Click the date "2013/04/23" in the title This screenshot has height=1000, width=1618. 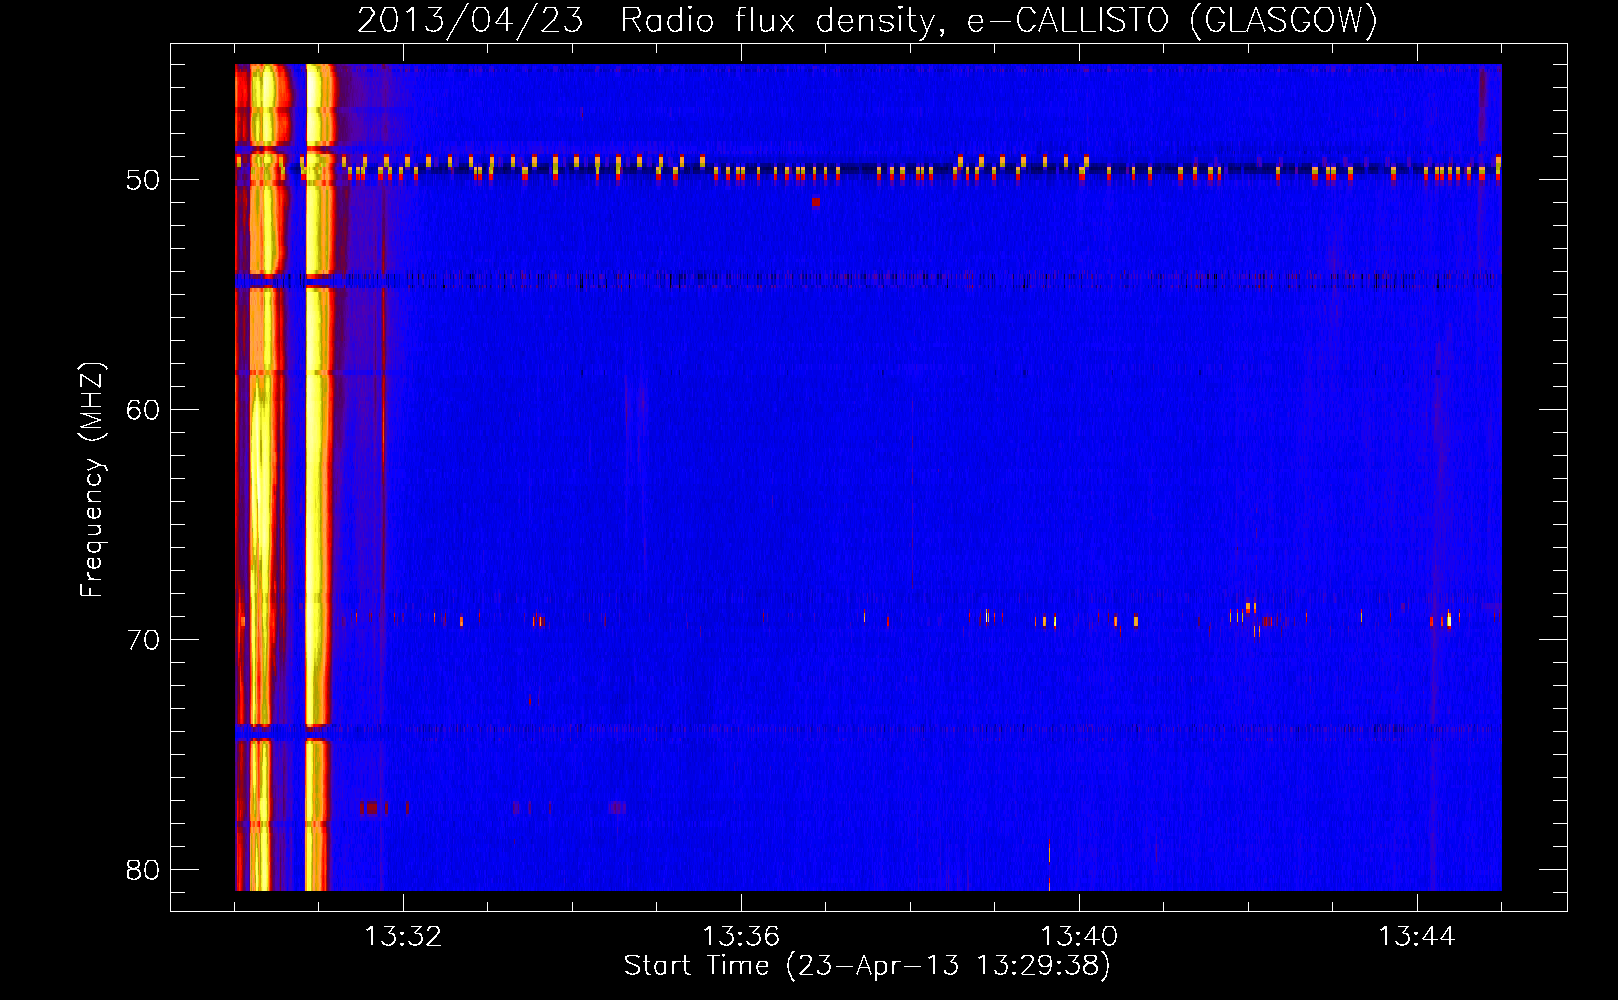[470, 20]
